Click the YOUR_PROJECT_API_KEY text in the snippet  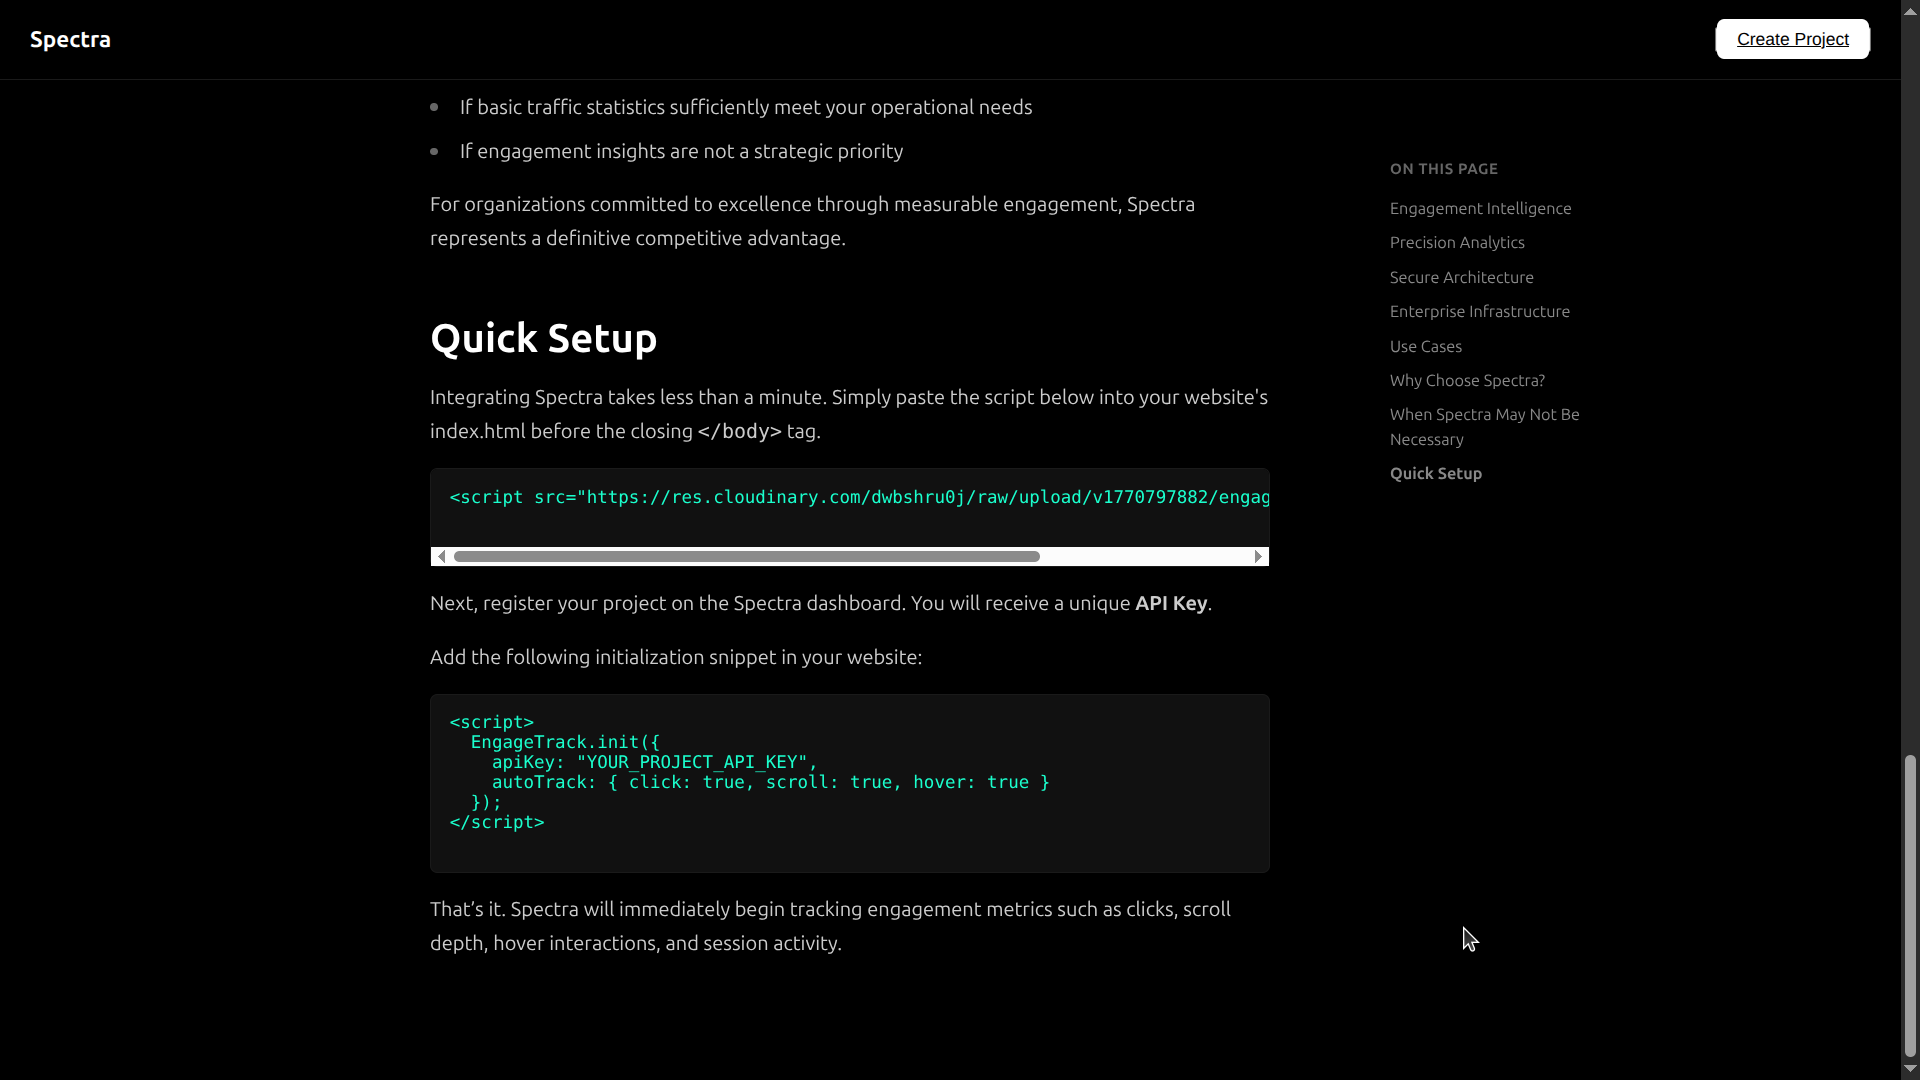coord(691,762)
